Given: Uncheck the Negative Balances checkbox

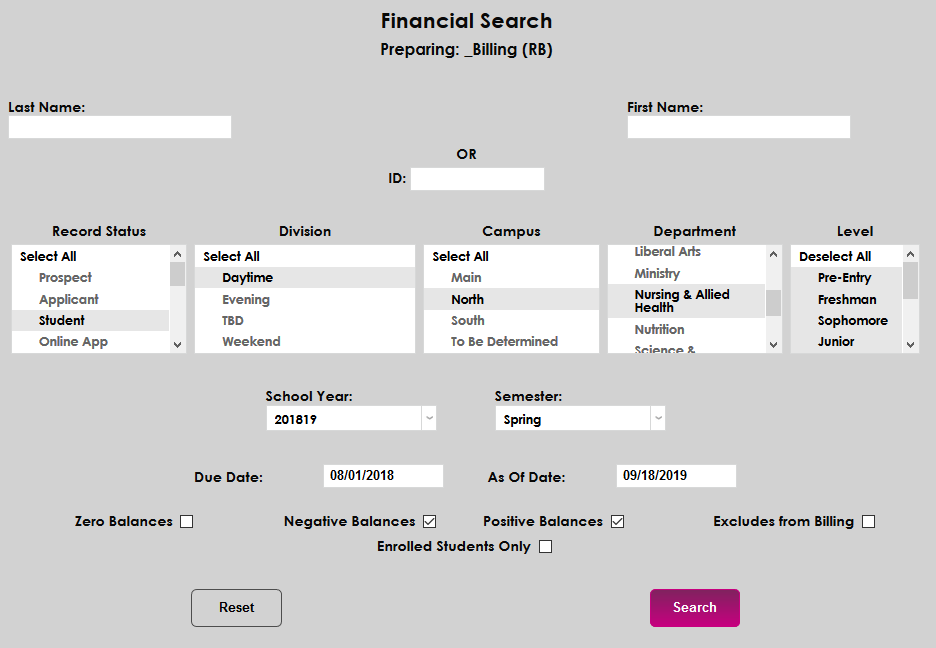Looking at the screenshot, I should pos(430,521).
